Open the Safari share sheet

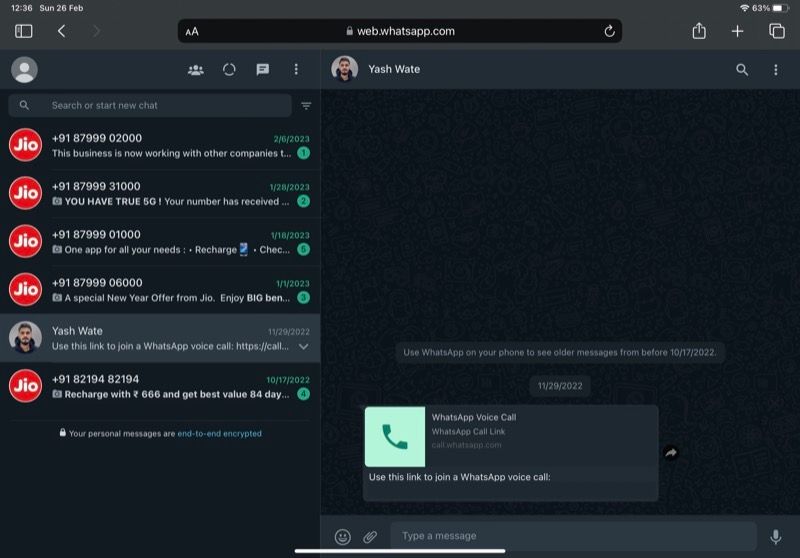pos(699,31)
